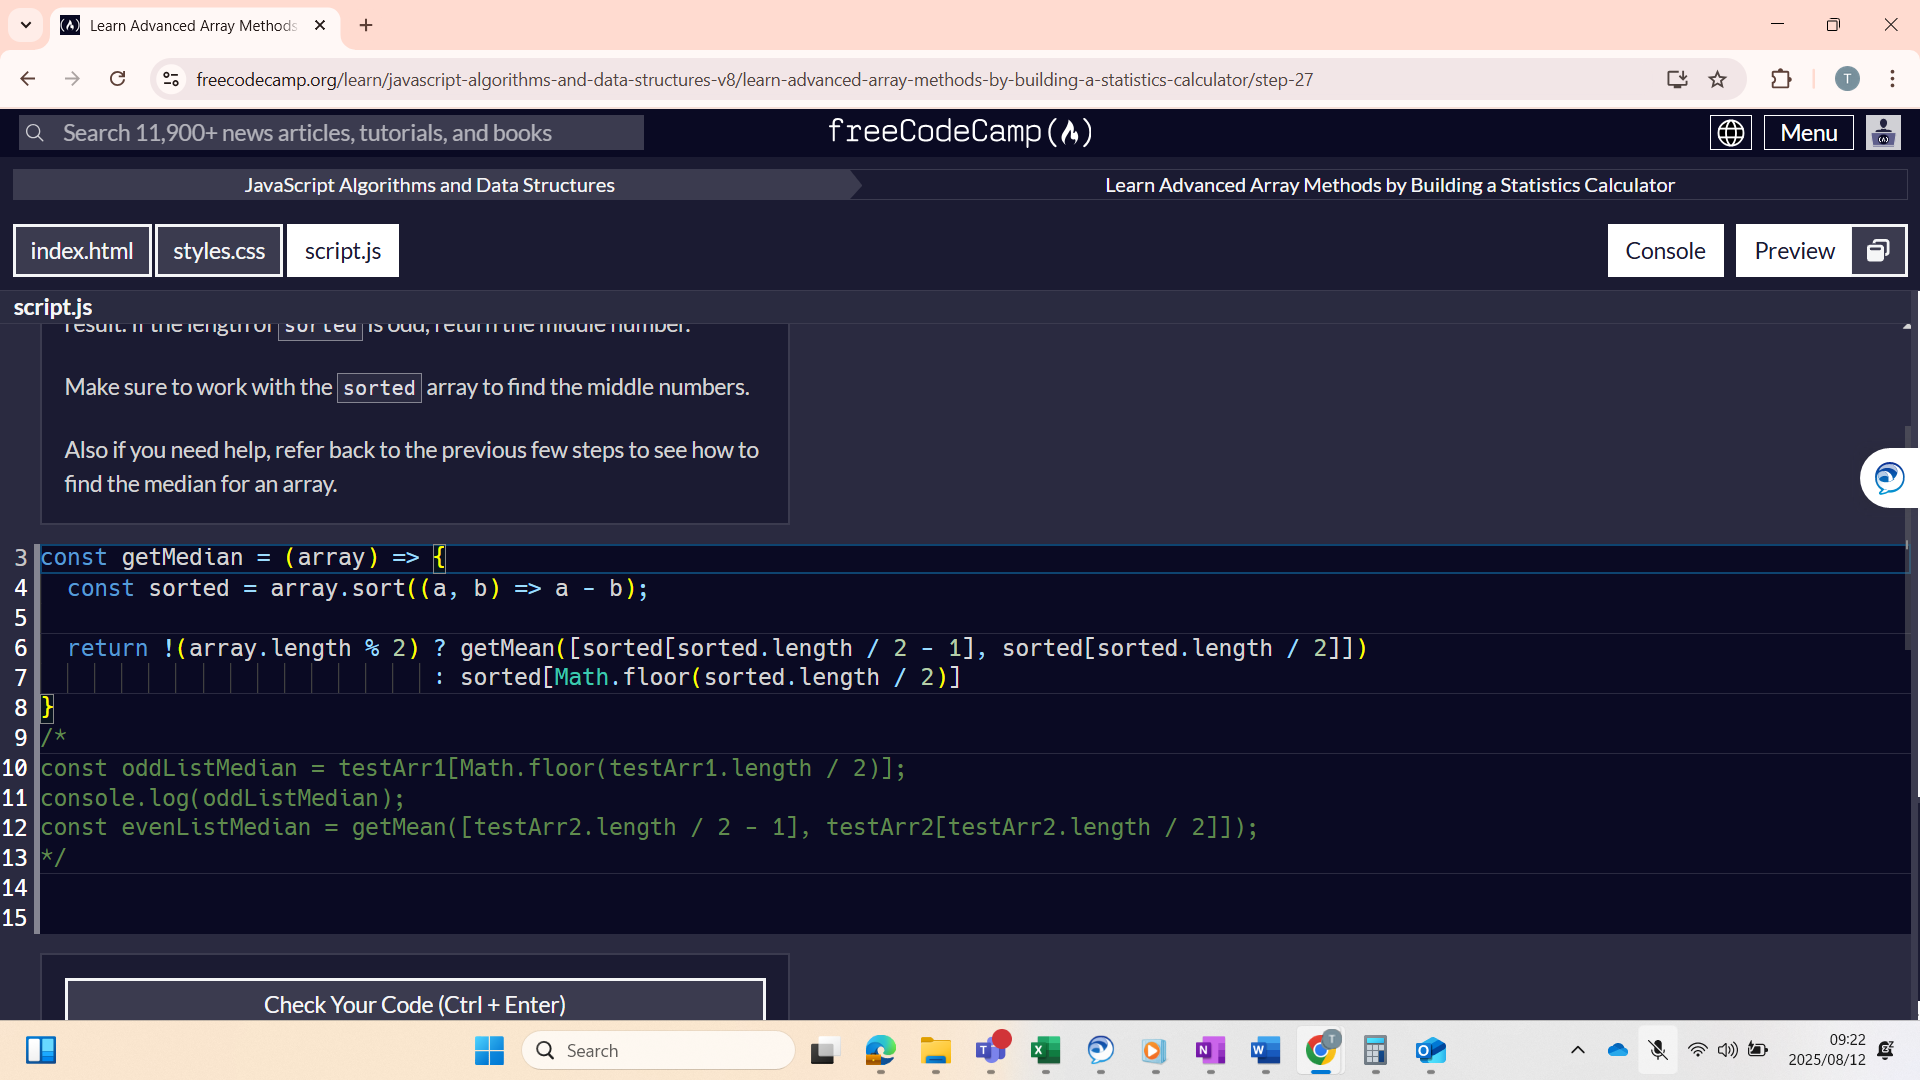Mute the microphone in the system tray
This screenshot has width=1920, height=1080.
(x=1657, y=1050)
